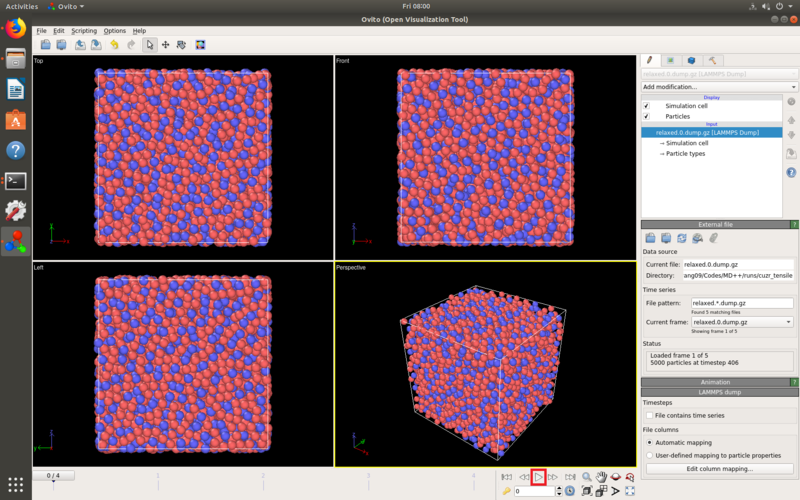This screenshot has height=500, width=800.
Task: Activate the move crosshair tool
Action: [165, 45]
